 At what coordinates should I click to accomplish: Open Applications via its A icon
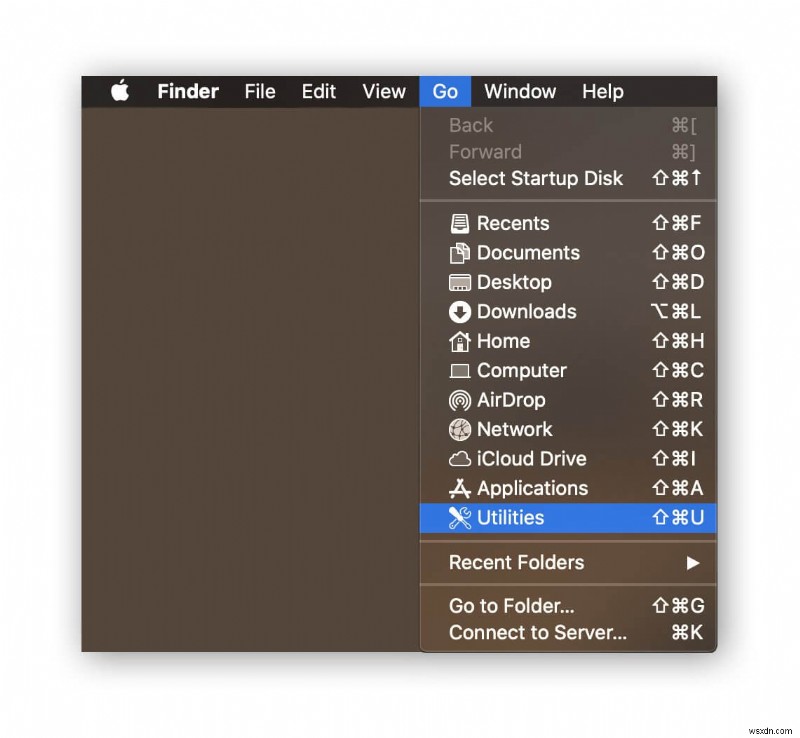(459, 488)
